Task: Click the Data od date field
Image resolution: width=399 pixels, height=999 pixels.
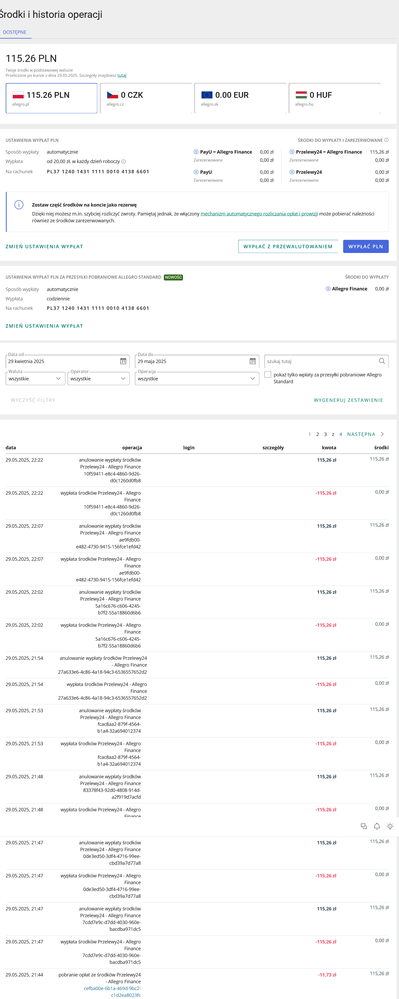Action: 68,361
